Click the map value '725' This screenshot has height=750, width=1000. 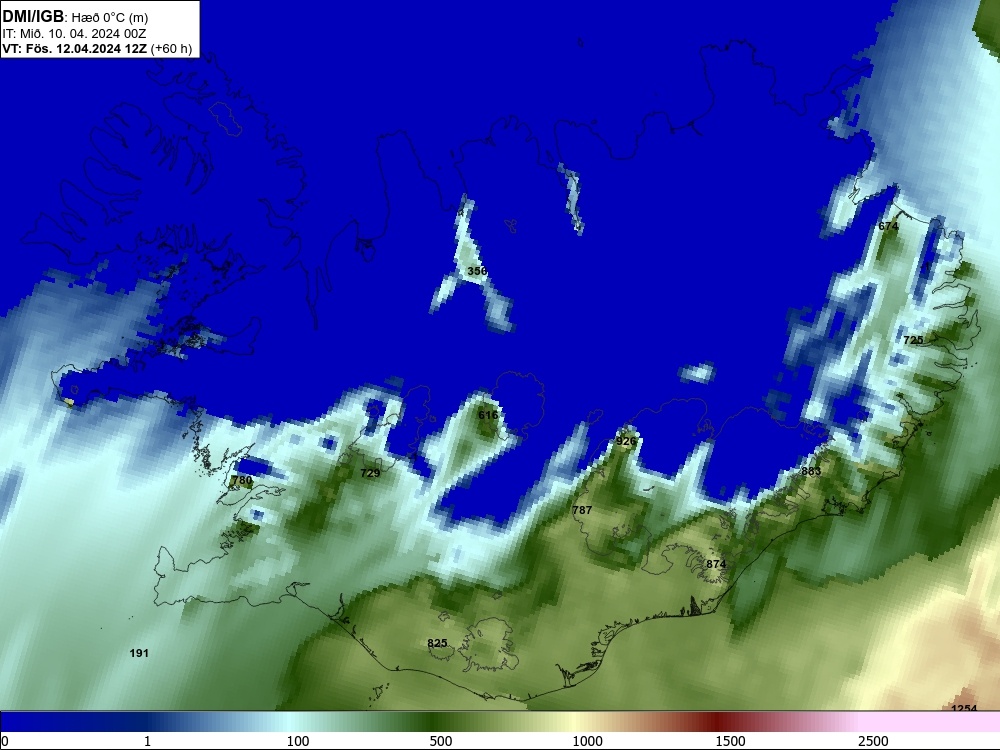point(913,340)
